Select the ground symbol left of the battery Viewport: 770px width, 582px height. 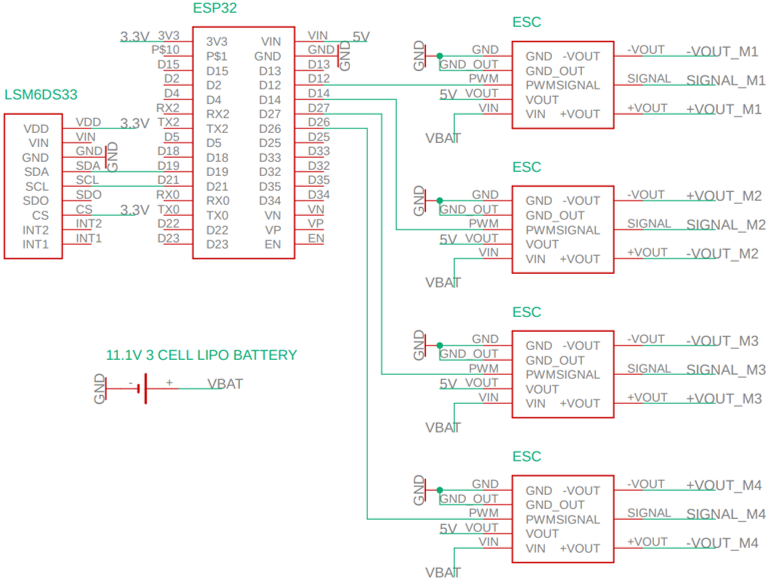pyautogui.click(x=100, y=387)
